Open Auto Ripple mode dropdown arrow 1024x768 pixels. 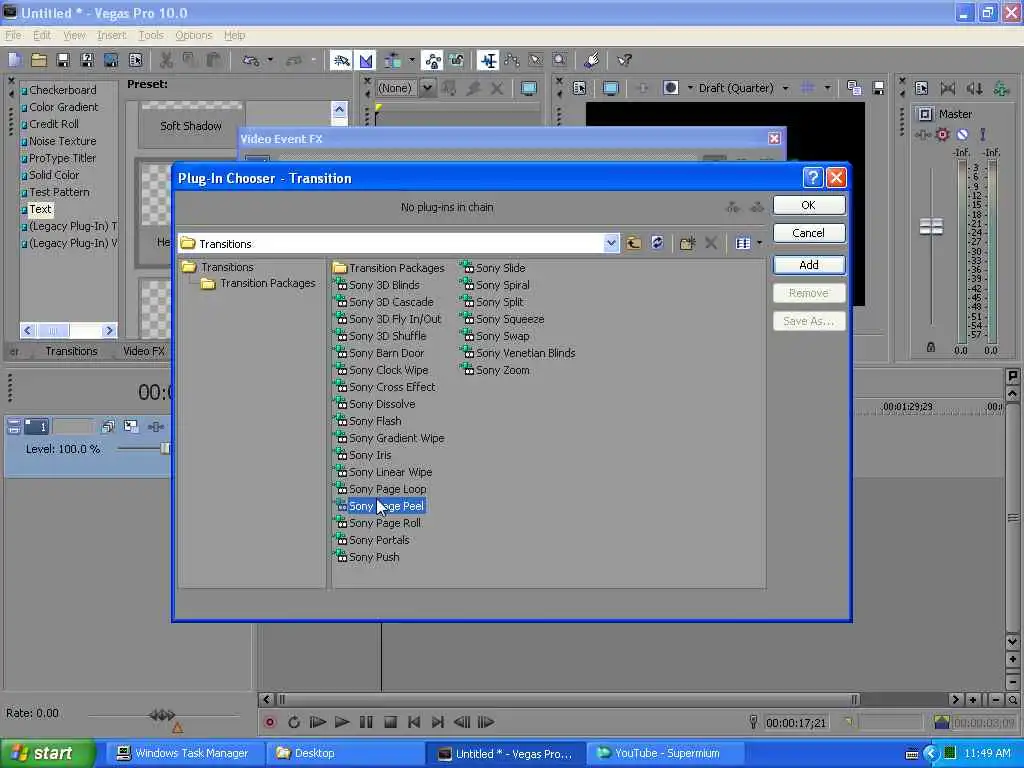point(411,60)
